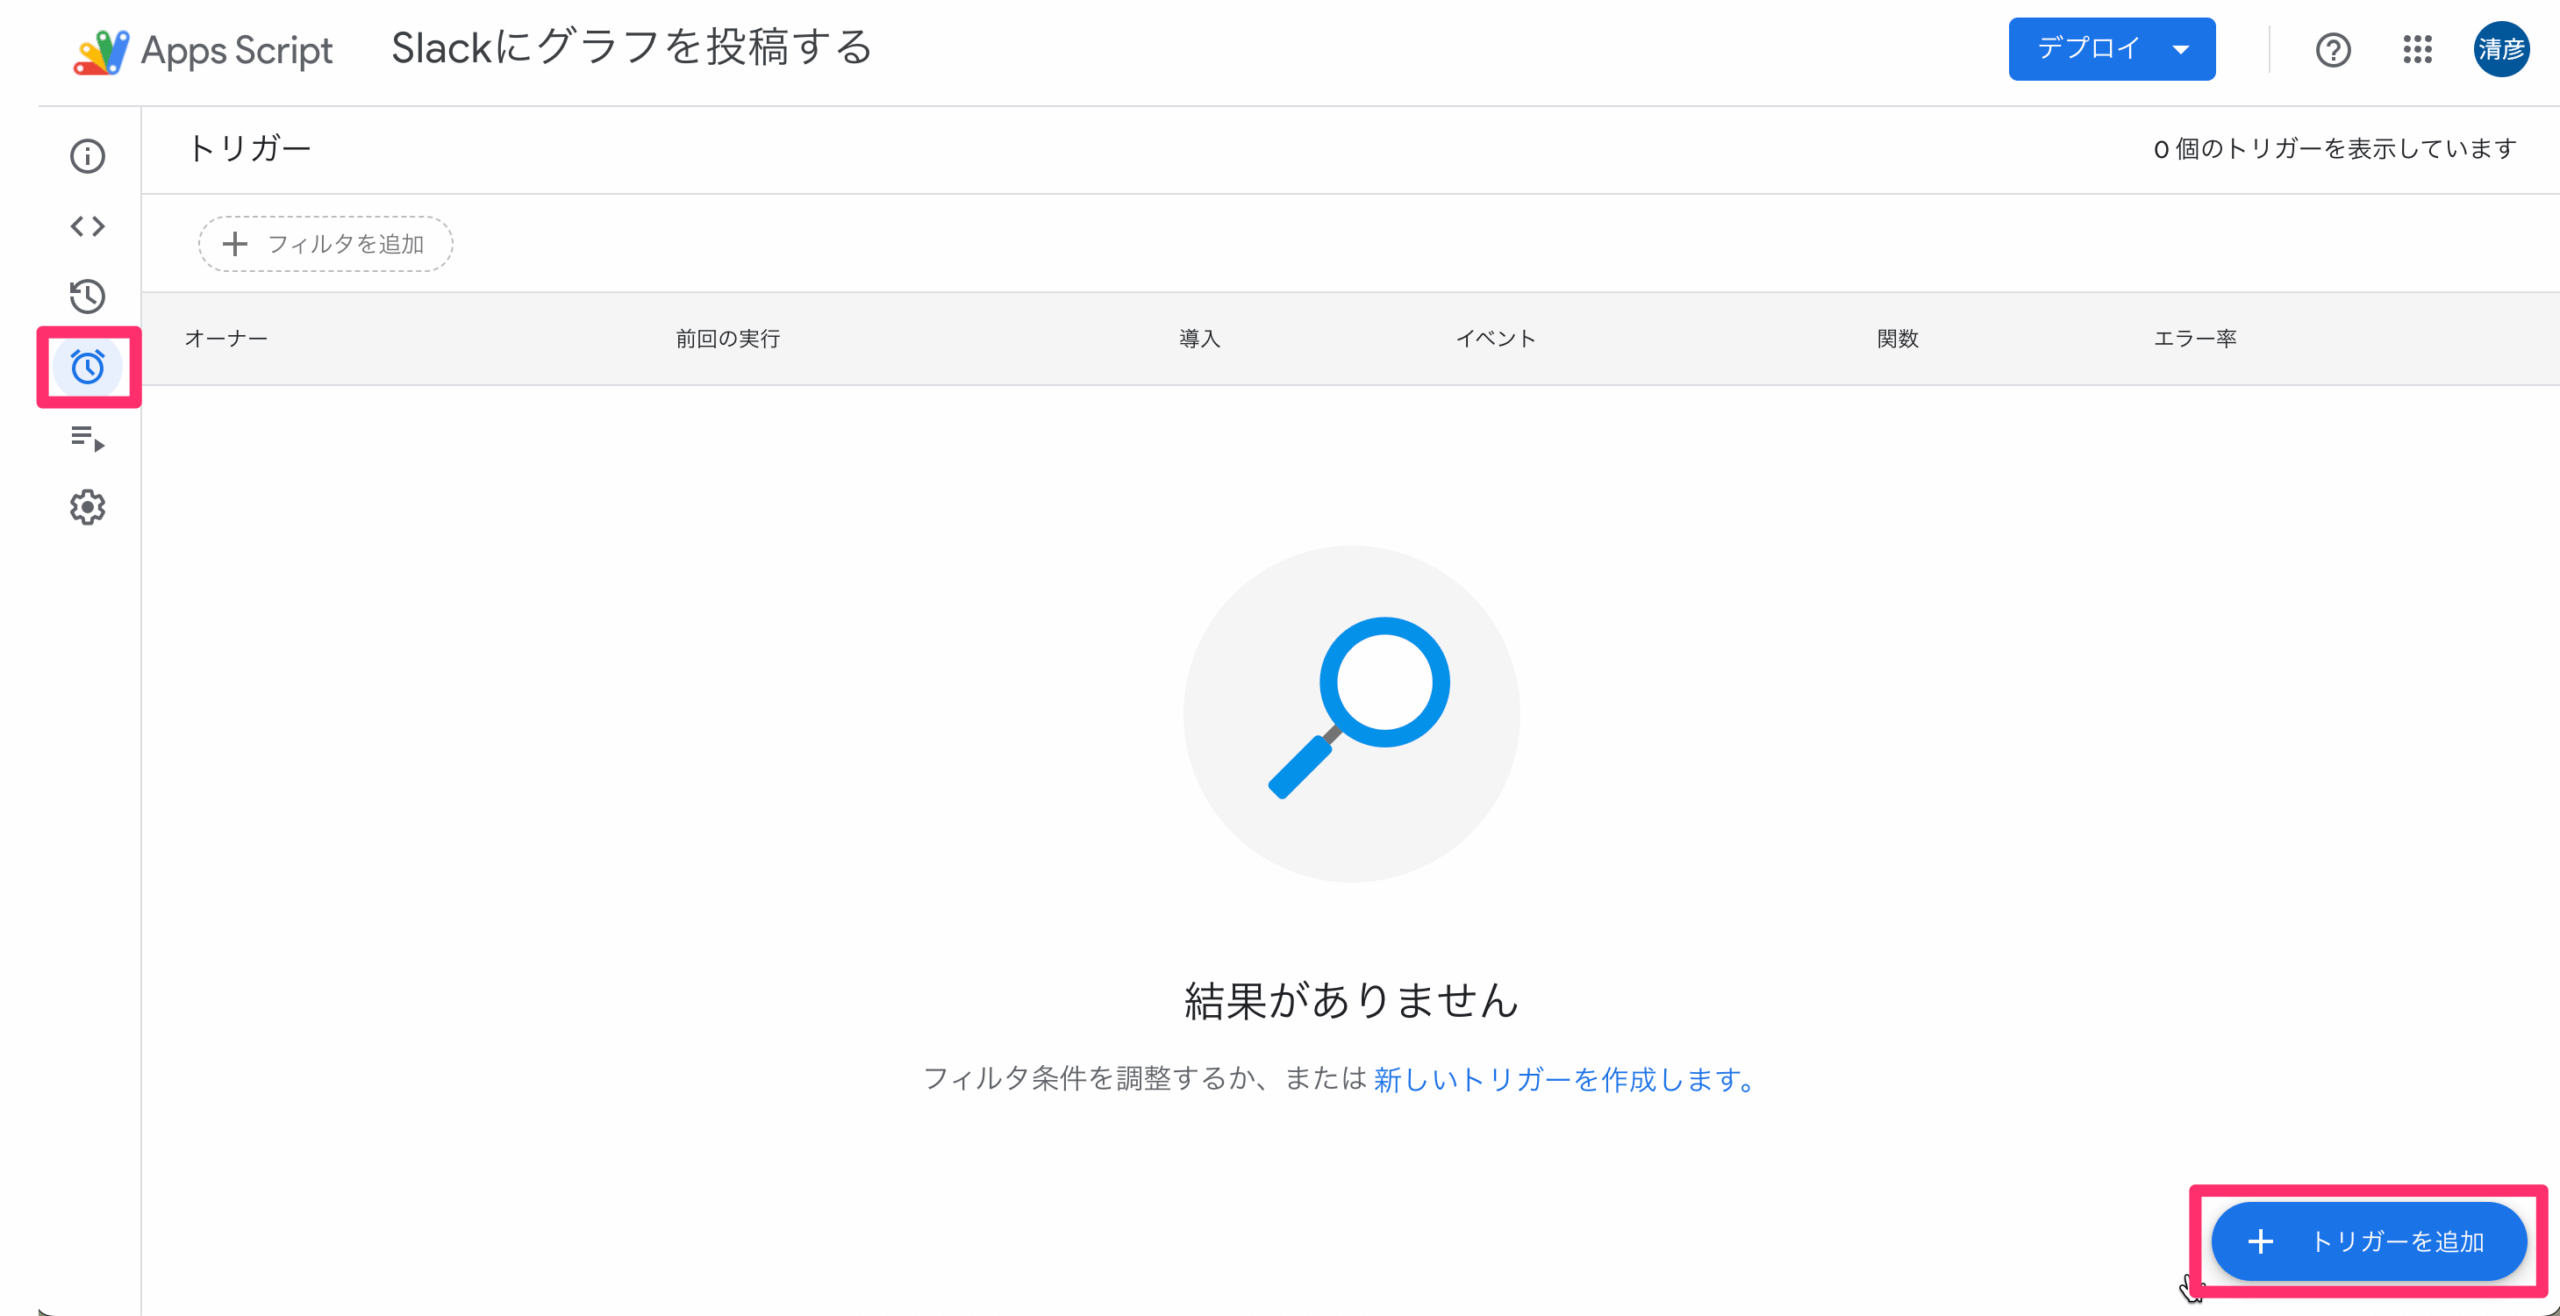Image resolution: width=2560 pixels, height=1316 pixels.
Task: Open the project history icon in sidebar
Action: click(87, 296)
